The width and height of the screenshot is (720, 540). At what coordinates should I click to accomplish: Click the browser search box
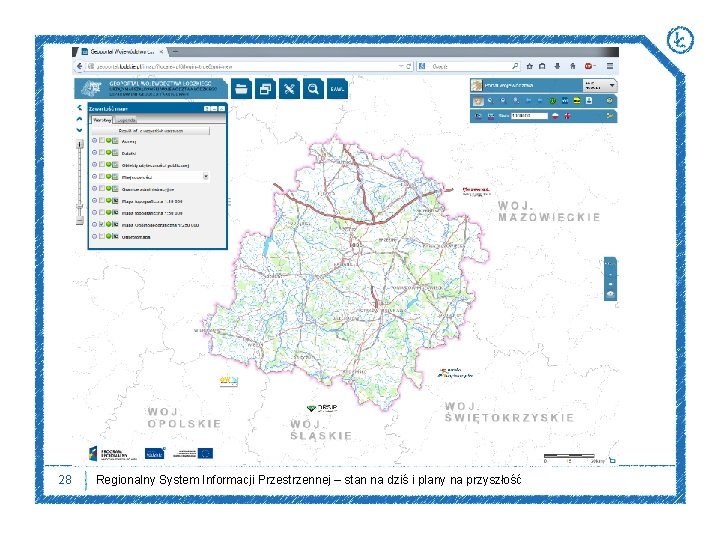click(x=468, y=66)
